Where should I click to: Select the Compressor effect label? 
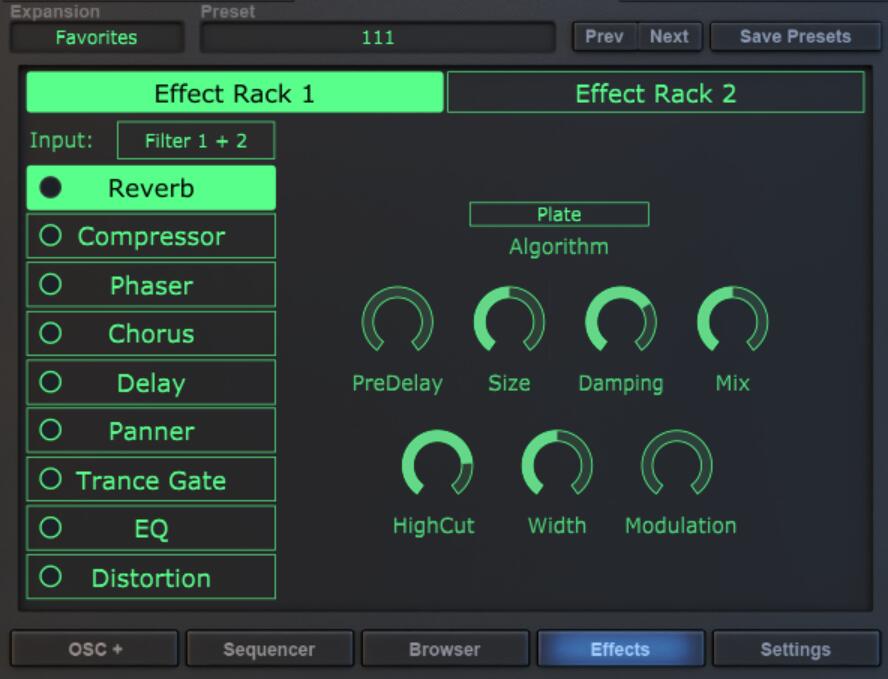151,237
